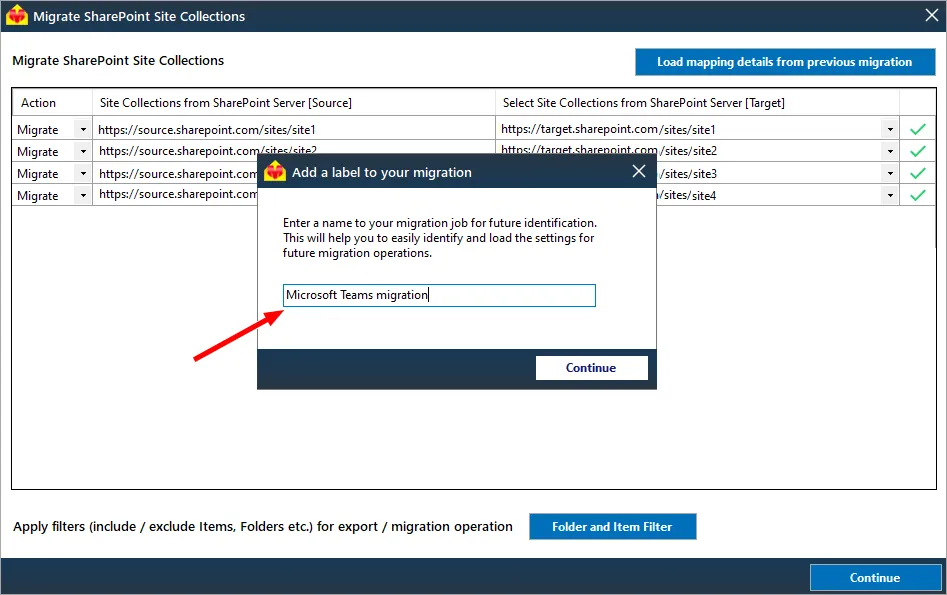Click Load mapping details from previous migration
947x595 pixels.
click(785, 62)
